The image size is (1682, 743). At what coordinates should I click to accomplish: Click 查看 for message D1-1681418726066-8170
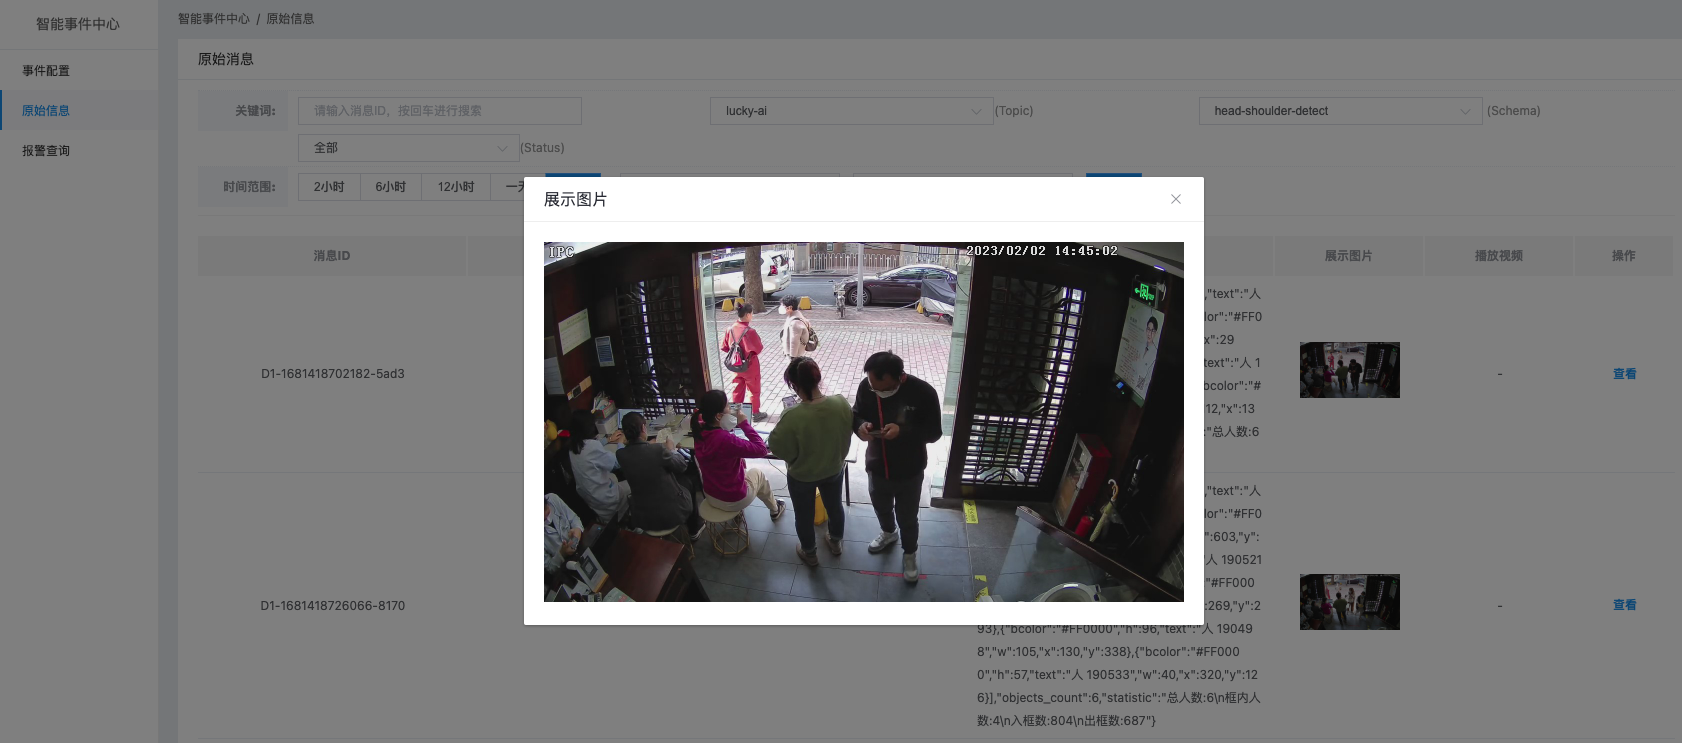pyautogui.click(x=1624, y=605)
